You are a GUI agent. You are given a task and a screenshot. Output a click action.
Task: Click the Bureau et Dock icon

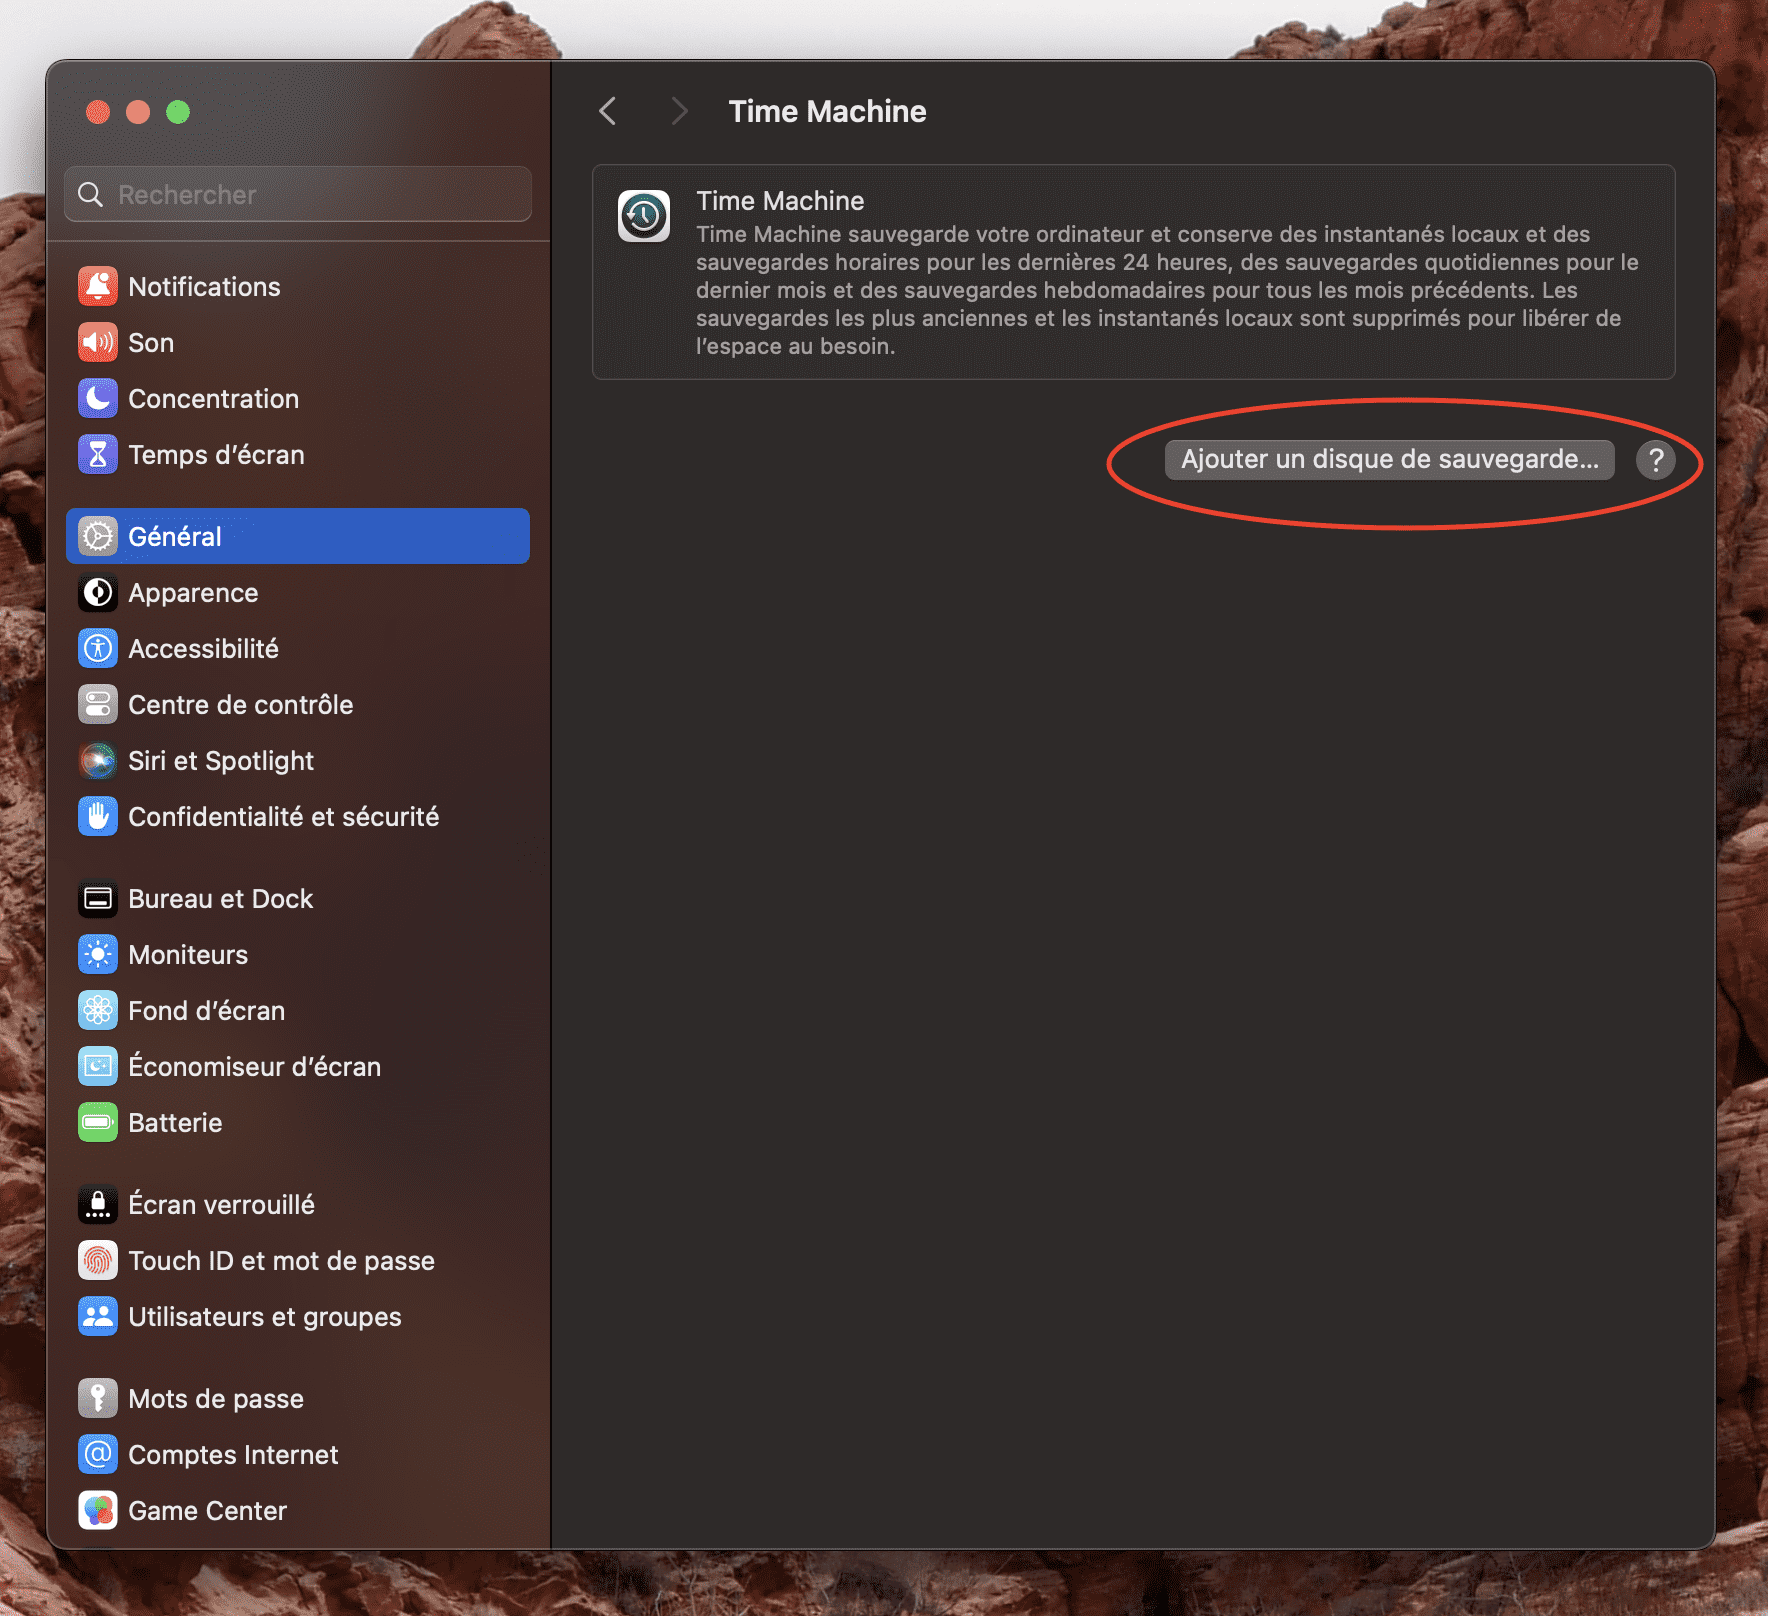tap(98, 899)
